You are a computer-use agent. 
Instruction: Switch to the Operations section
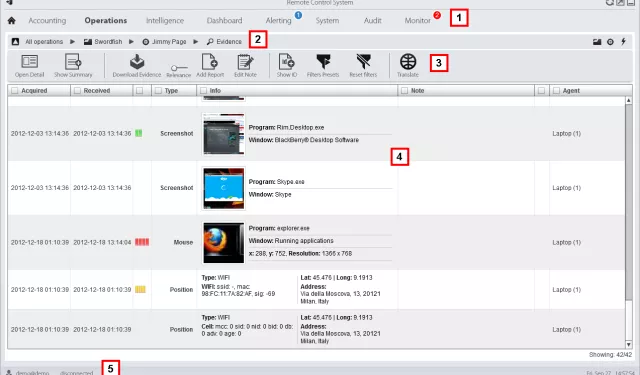106,20
